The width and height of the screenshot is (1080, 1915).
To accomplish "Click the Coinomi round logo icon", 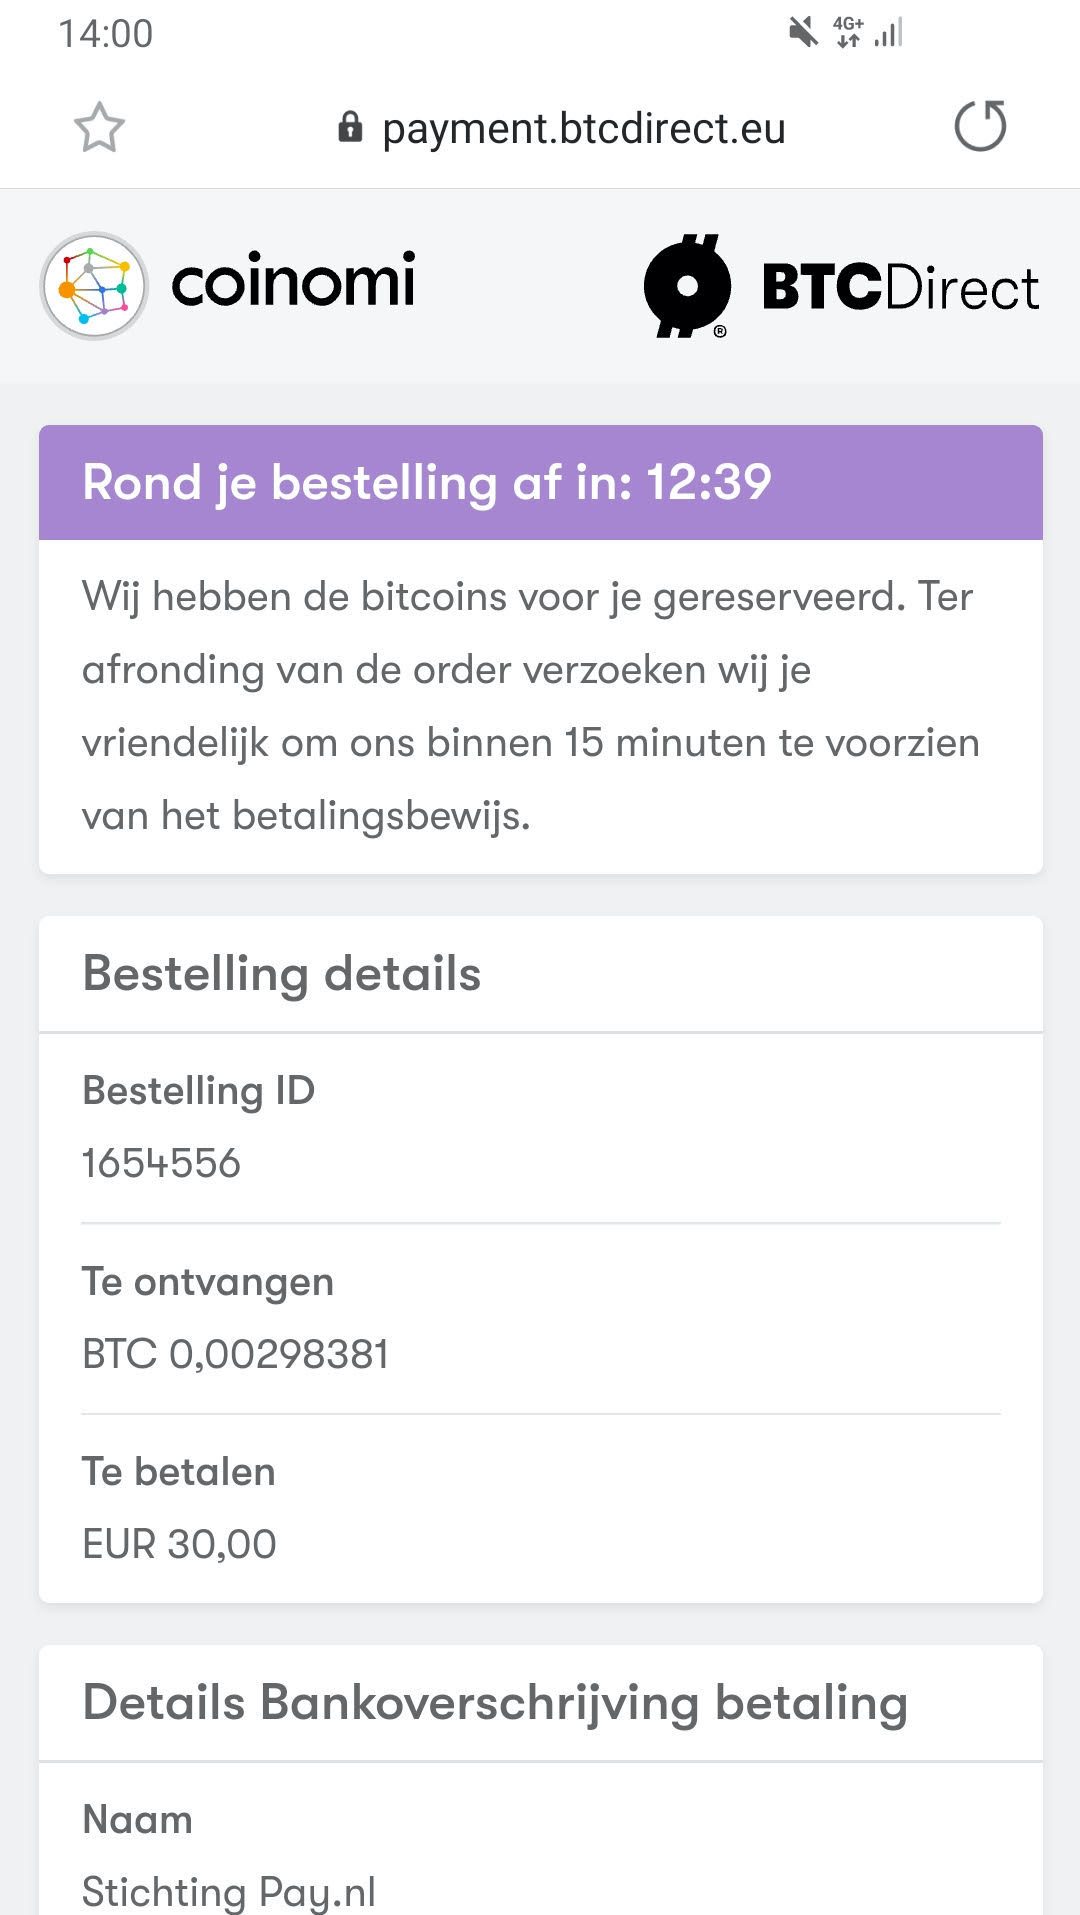I will click(94, 286).
